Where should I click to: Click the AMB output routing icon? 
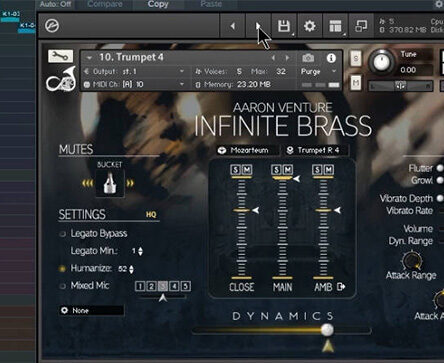coord(341,287)
